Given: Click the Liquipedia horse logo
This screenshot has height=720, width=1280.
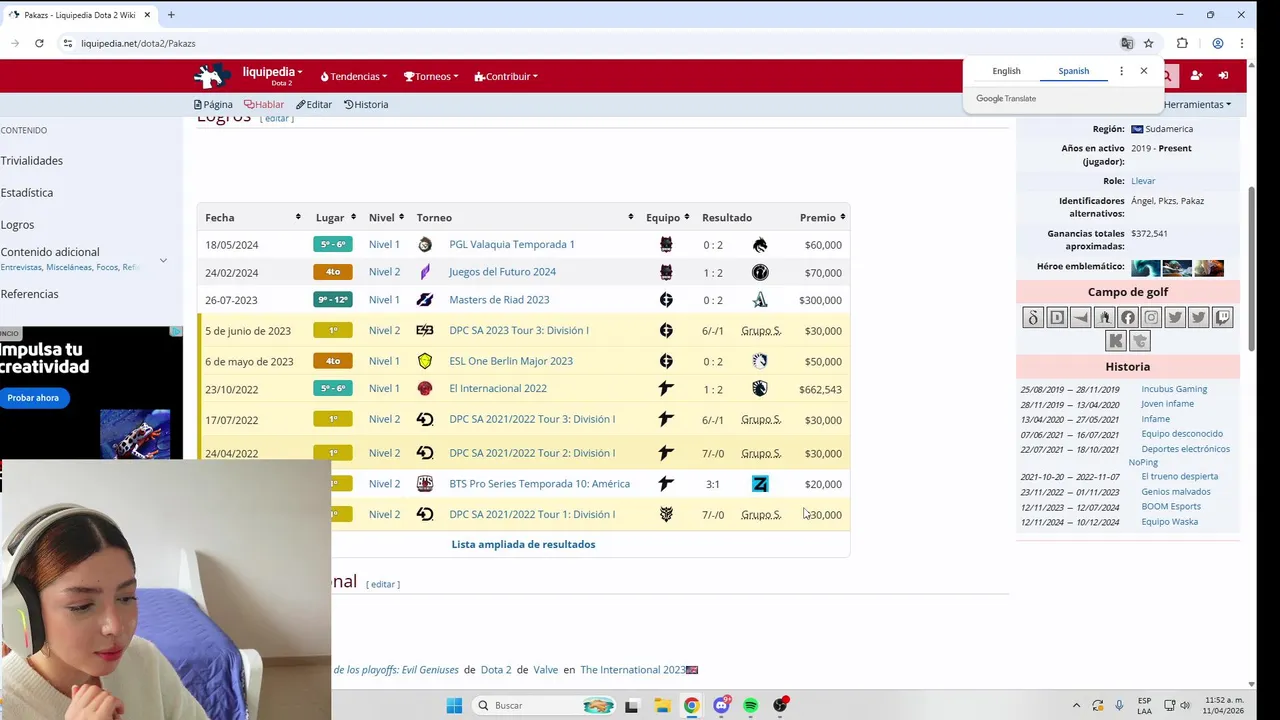Looking at the screenshot, I should [x=212, y=76].
